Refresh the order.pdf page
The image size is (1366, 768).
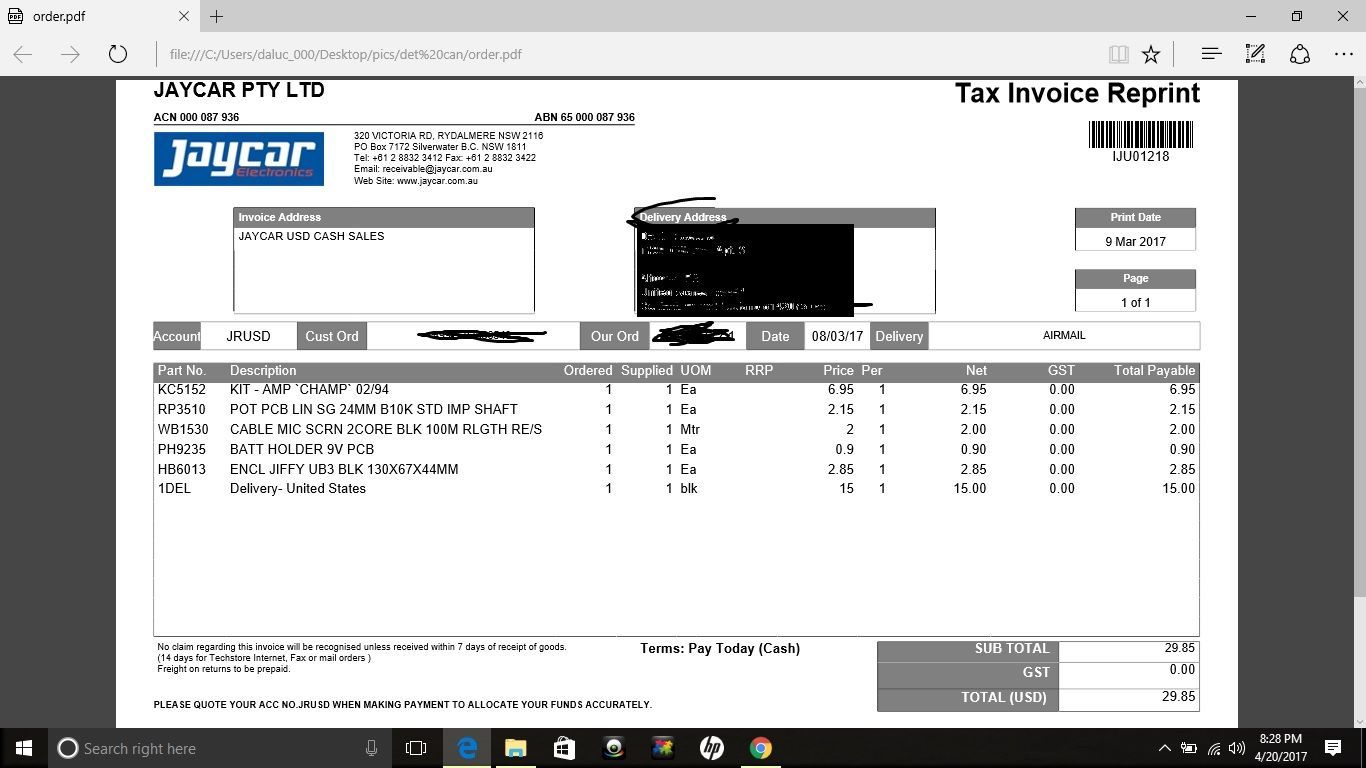tap(118, 54)
